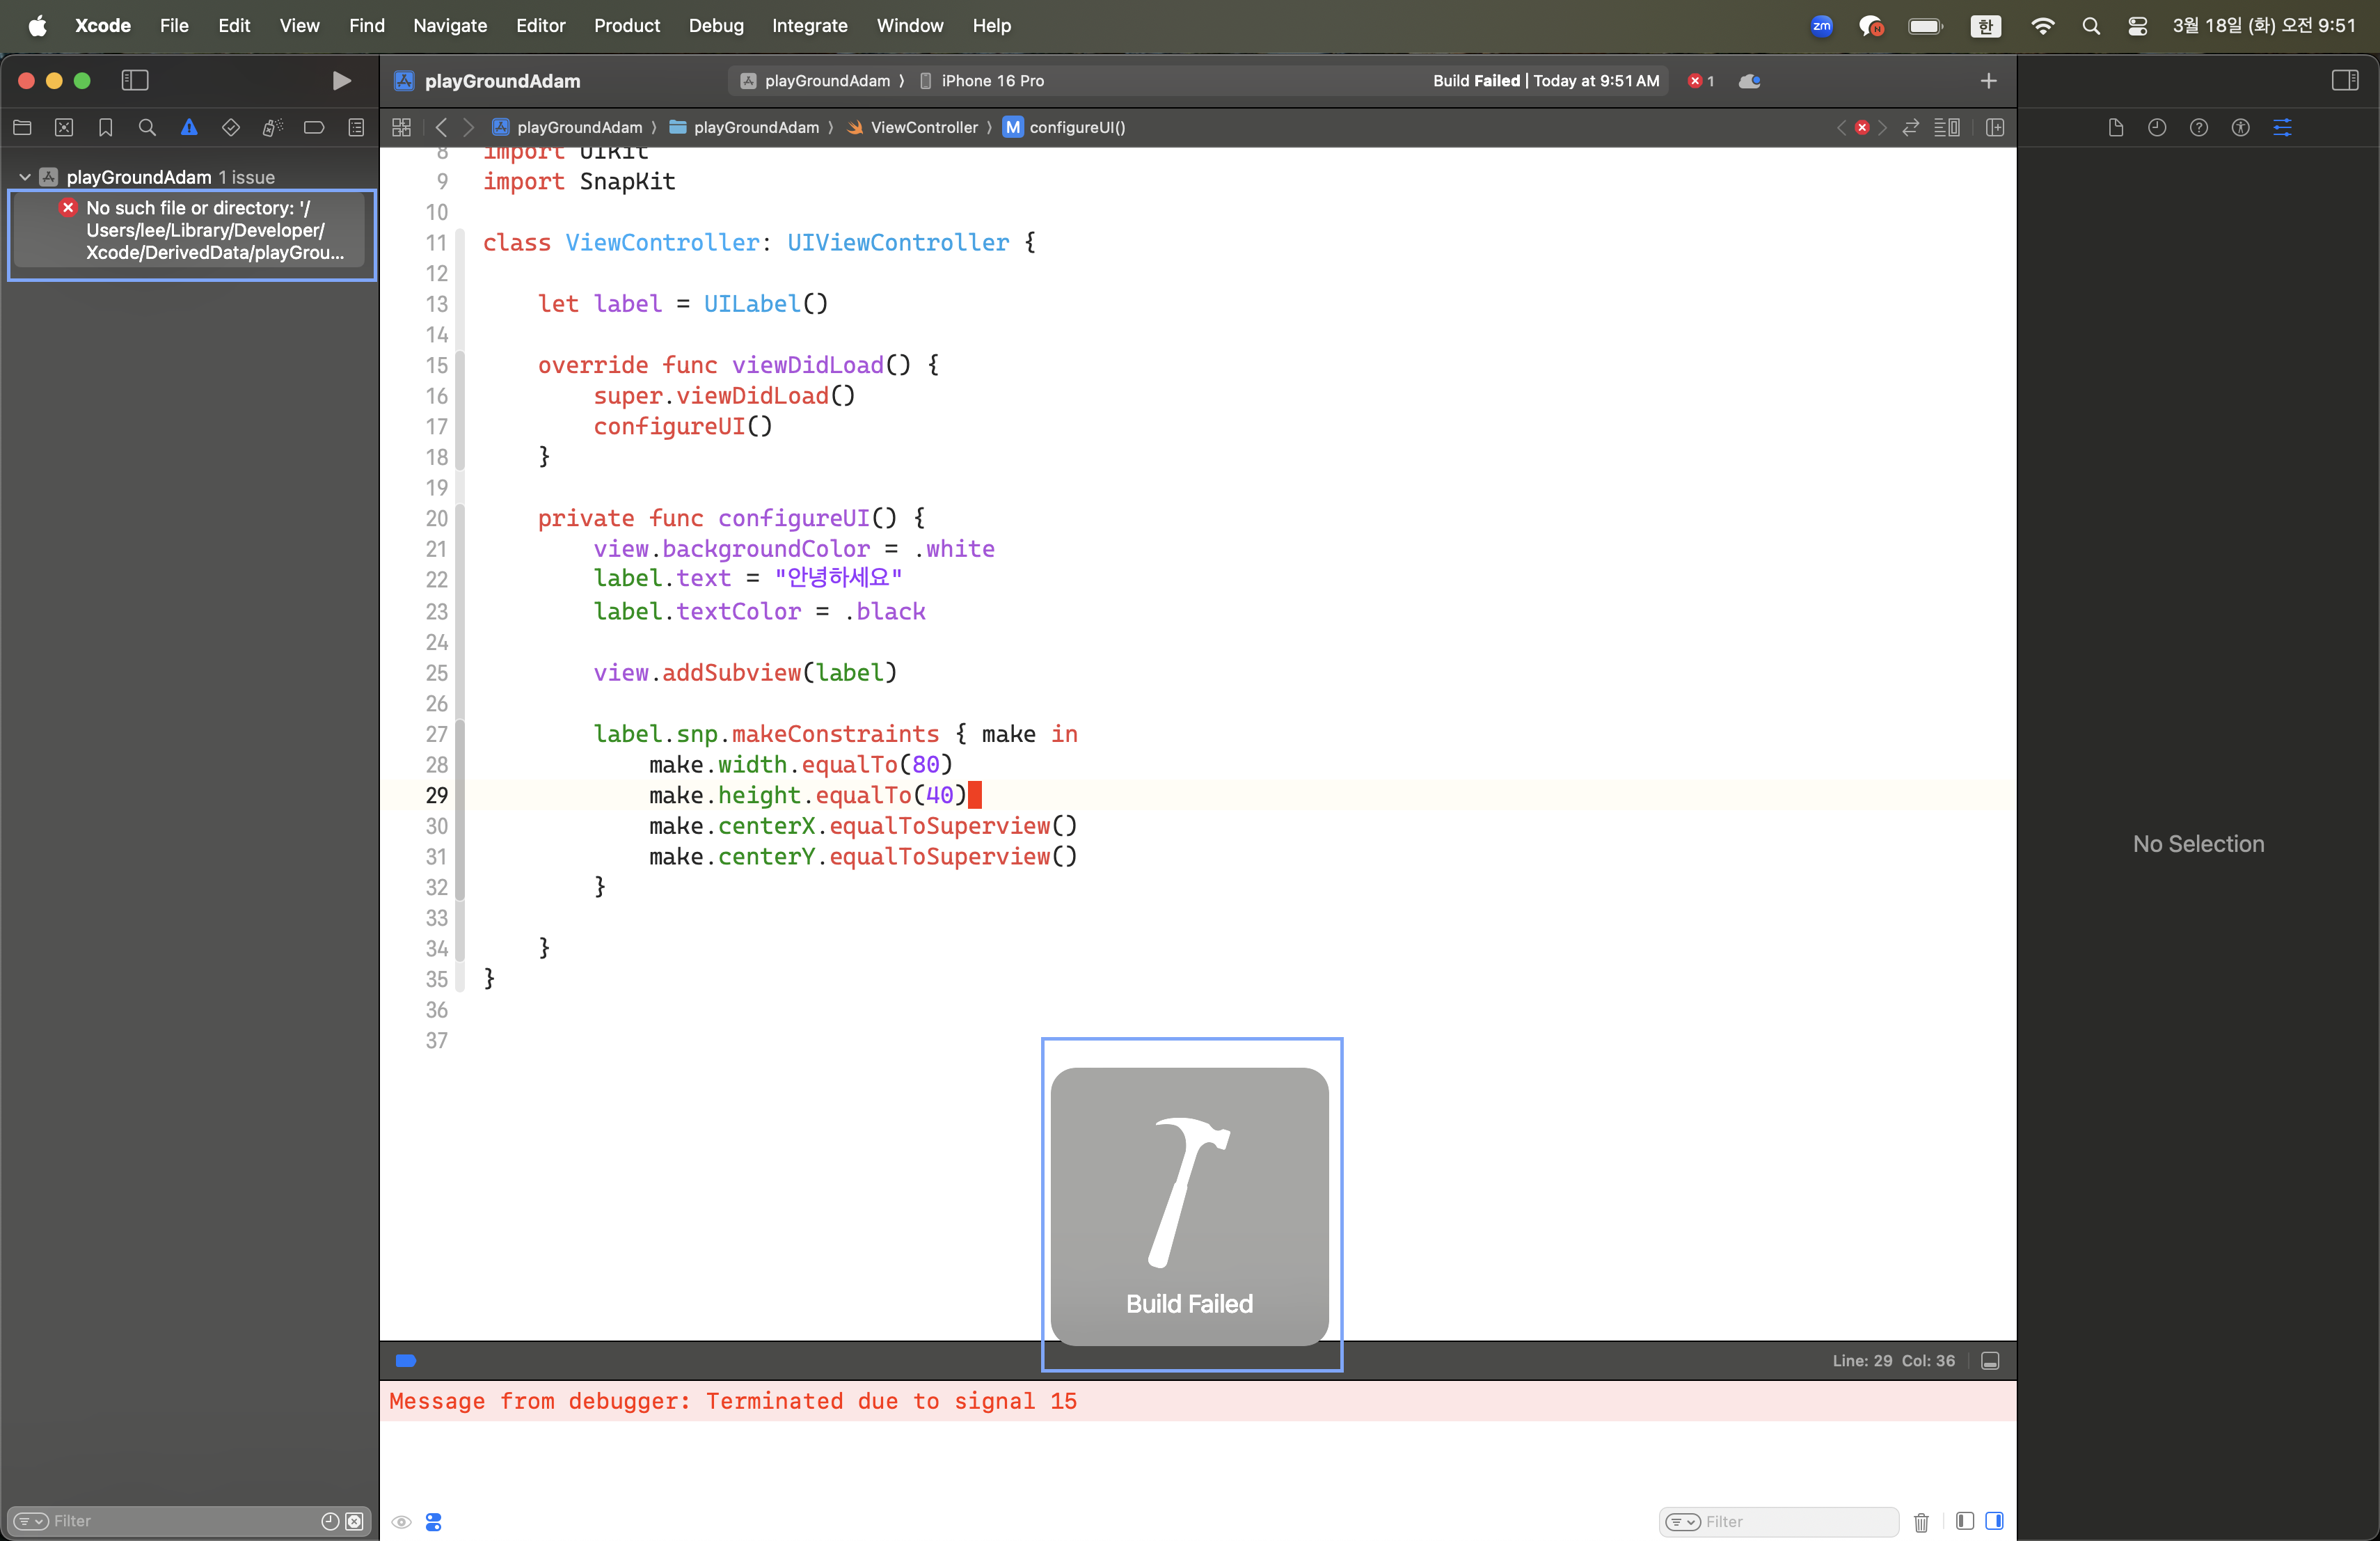This screenshot has height=1541, width=2380.
Task: Click trash icon to clear console
Action: 1921,1521
